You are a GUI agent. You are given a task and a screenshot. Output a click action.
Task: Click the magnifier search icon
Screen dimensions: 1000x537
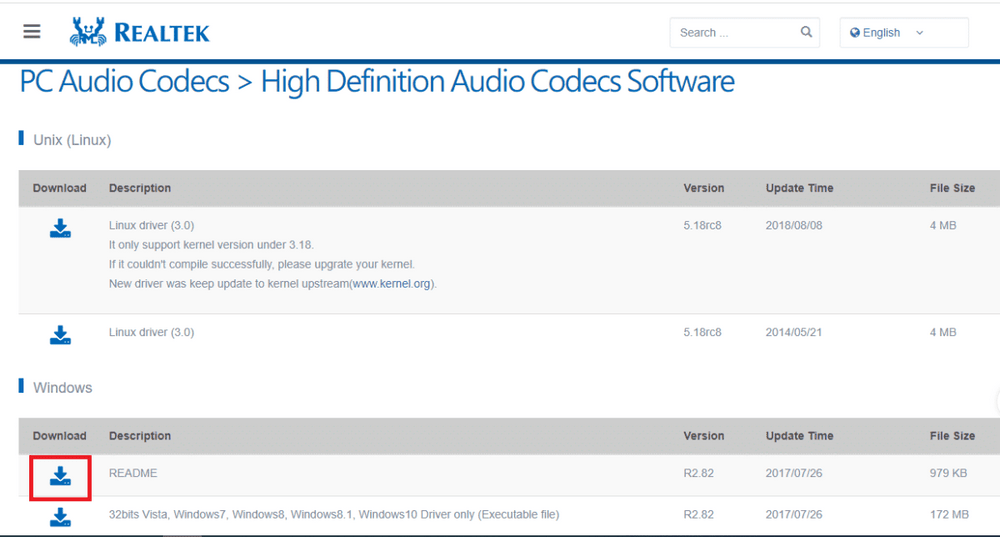click(x=806, y=32)
